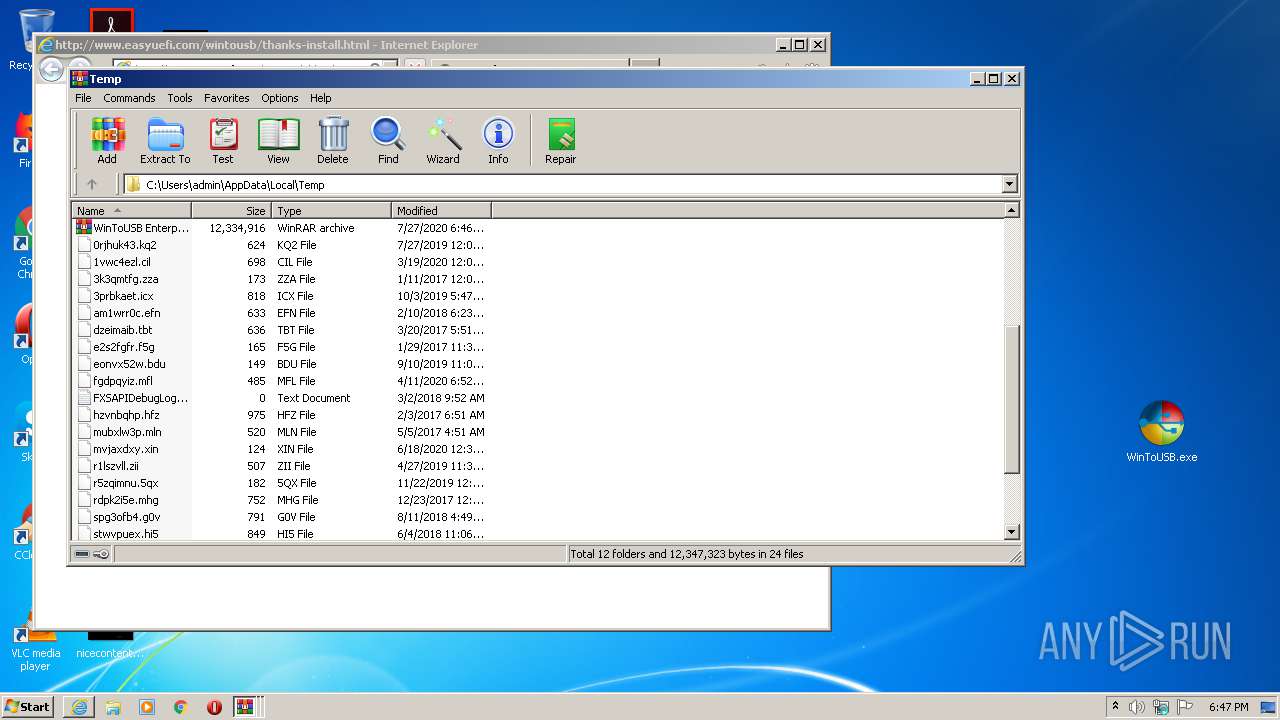Open the File menu
Viewport: 1280px width, 720px height.
(83, 98)
